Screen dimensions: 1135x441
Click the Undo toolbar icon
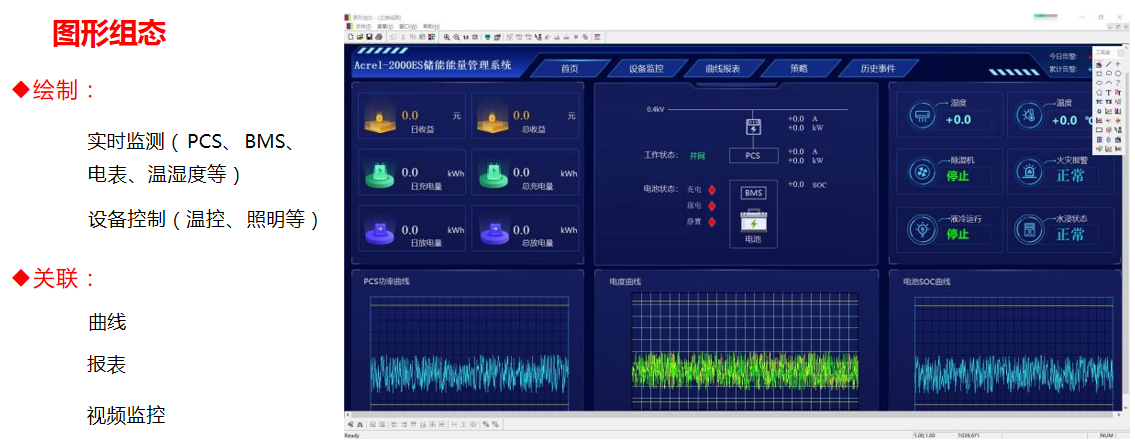(x=393, y=37)
